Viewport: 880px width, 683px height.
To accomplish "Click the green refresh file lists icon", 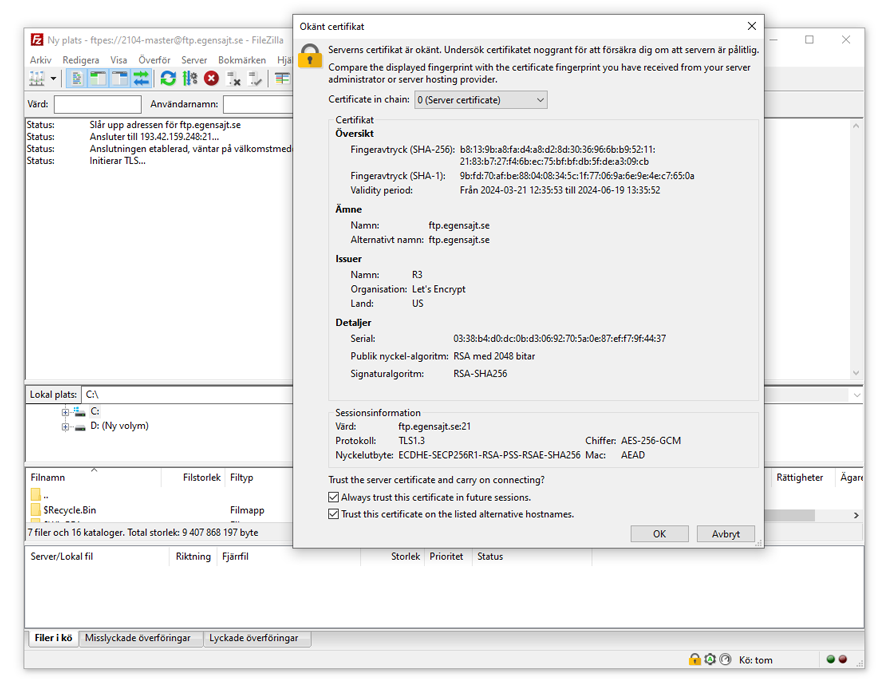I will [168, 78].
